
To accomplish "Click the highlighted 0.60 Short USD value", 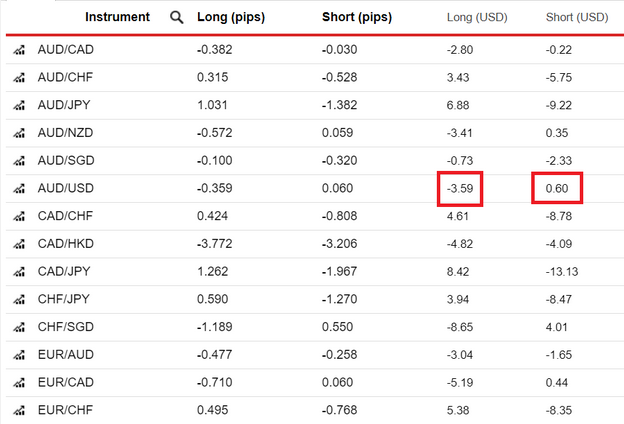I will click(557, 187).
